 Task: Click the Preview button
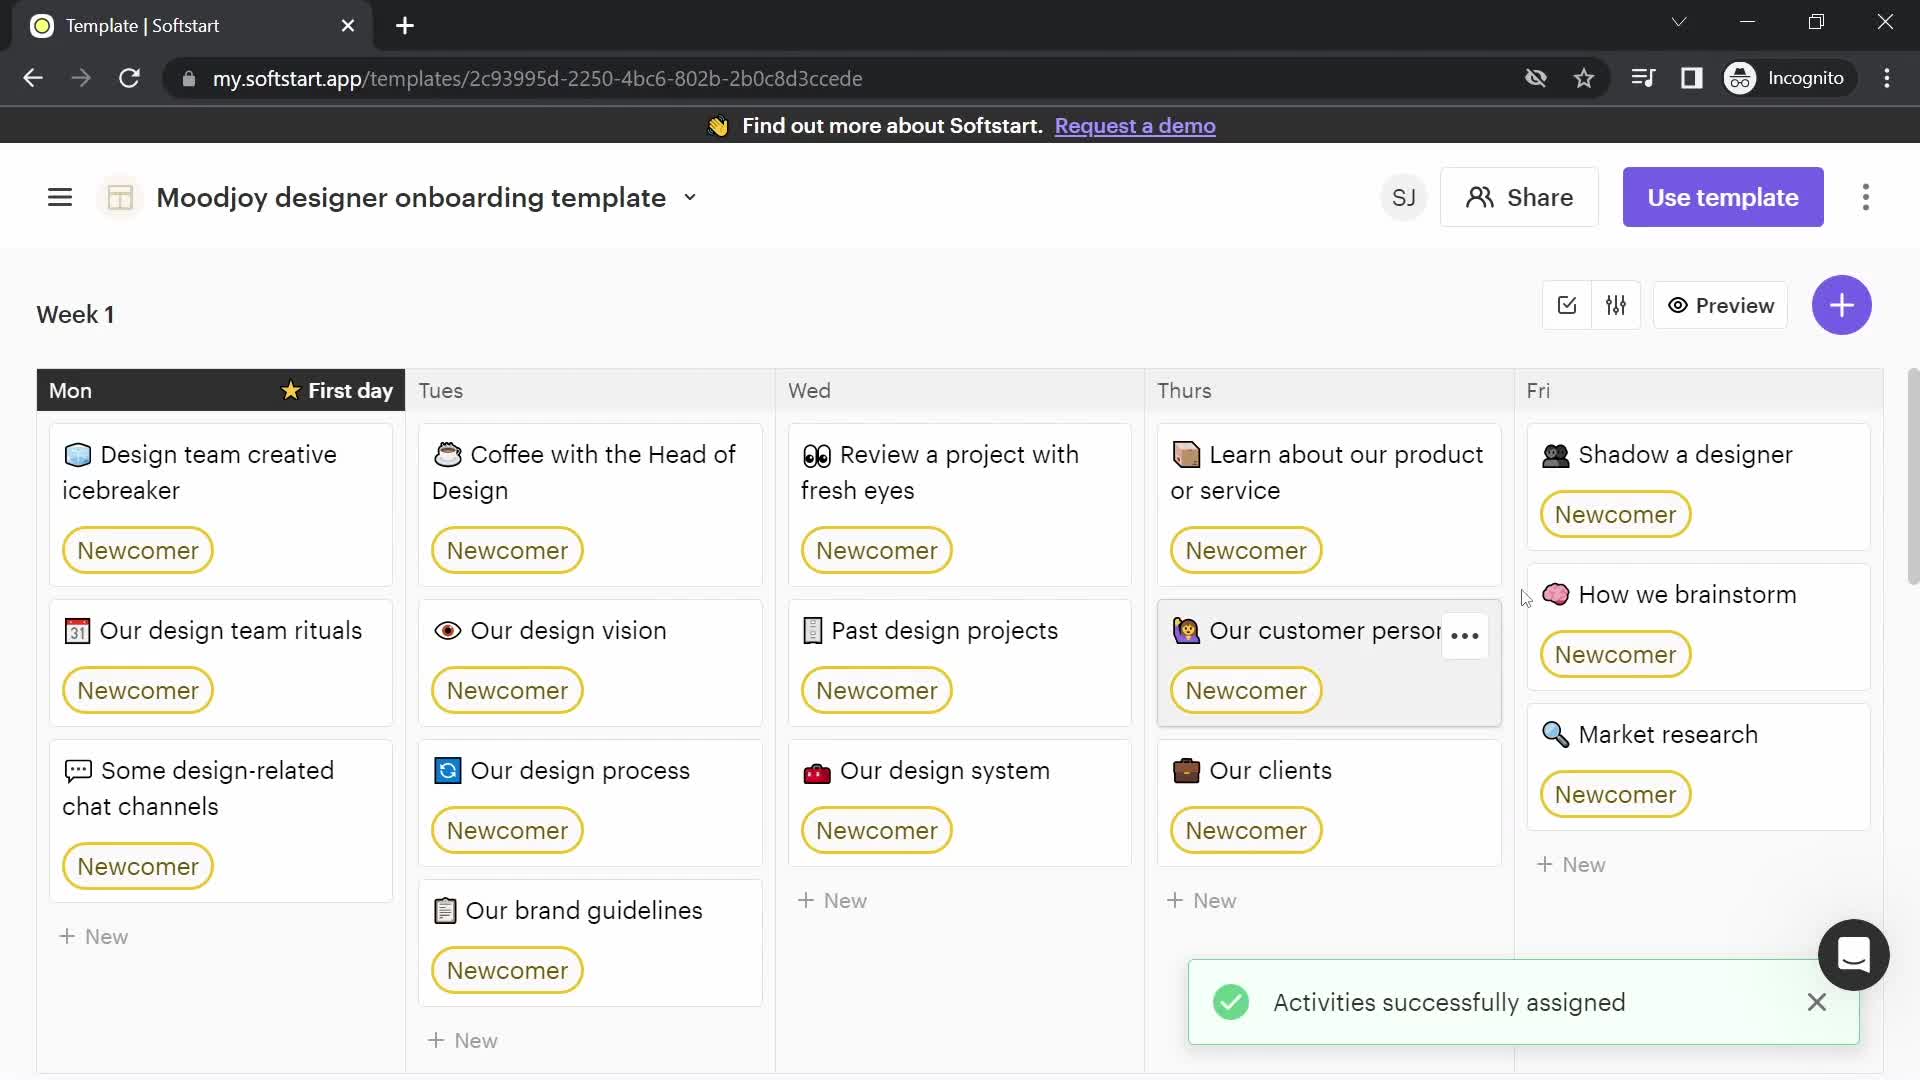(x=1720, y=305)
